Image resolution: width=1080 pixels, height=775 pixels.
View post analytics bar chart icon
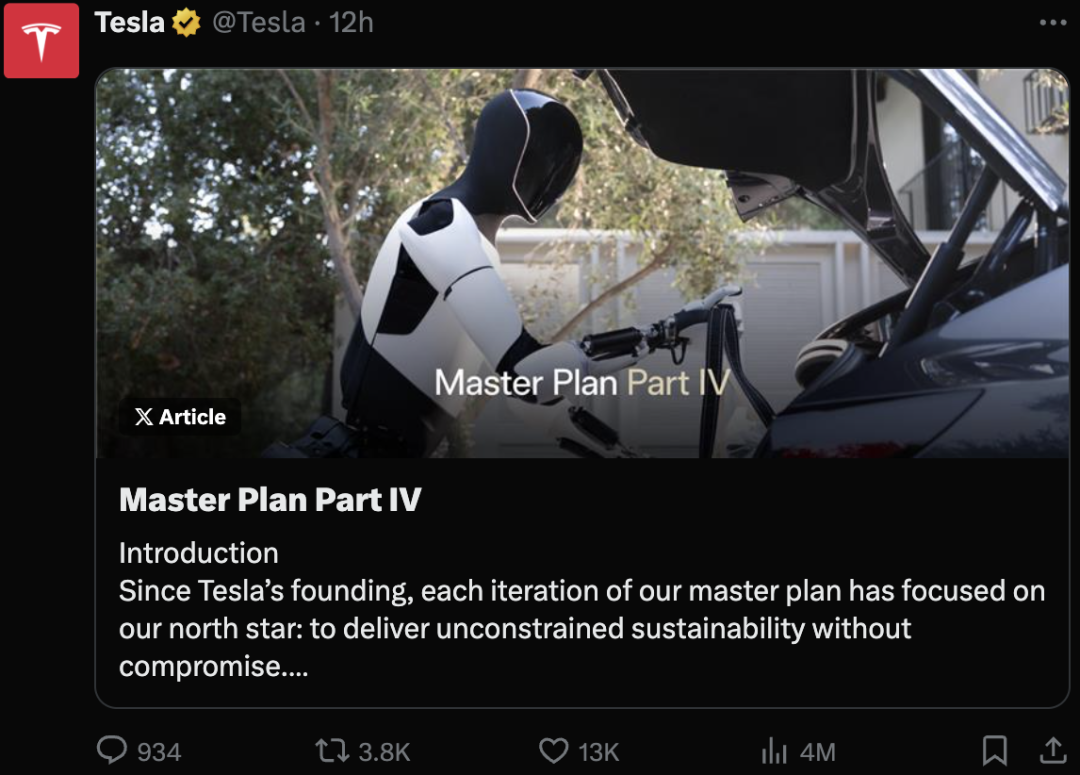pos(774,750)
